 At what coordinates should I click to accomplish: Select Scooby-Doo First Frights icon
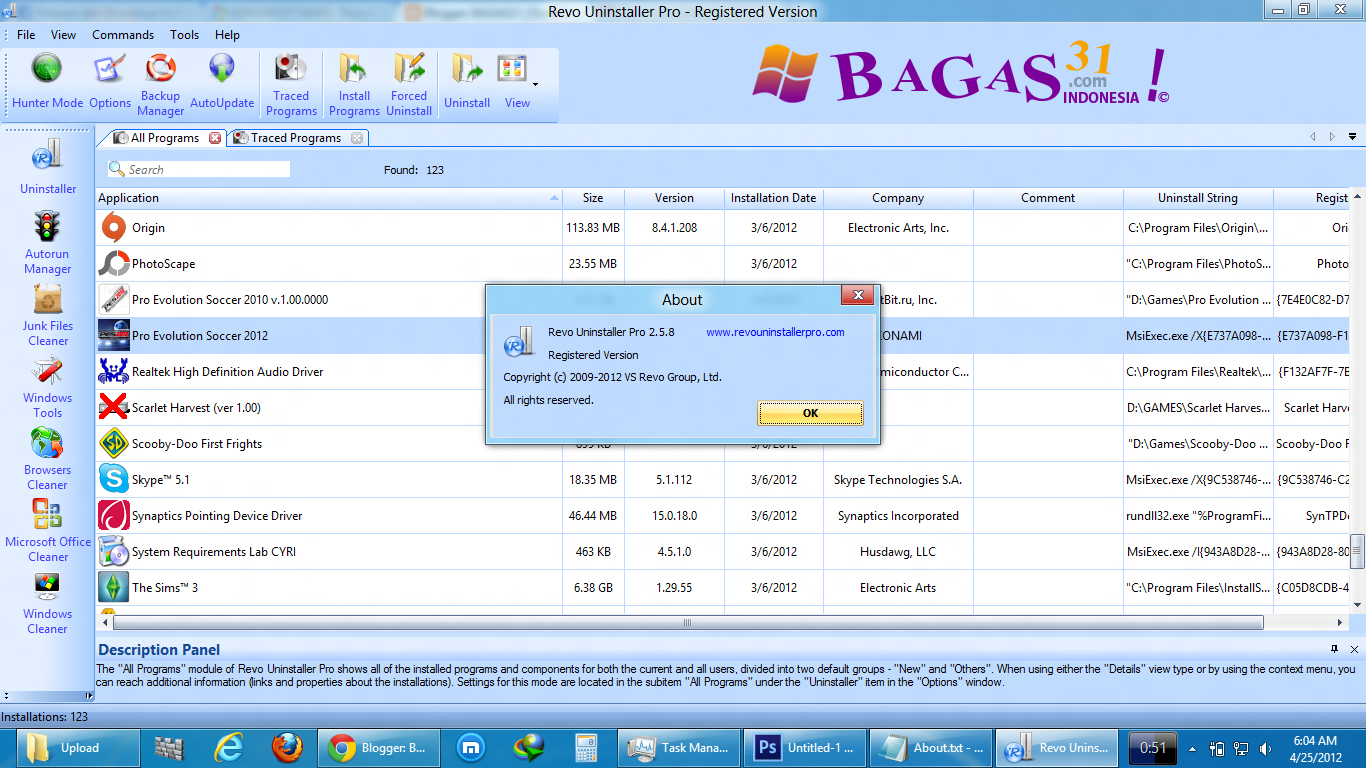pyautogui.click(x=113, y=444)
